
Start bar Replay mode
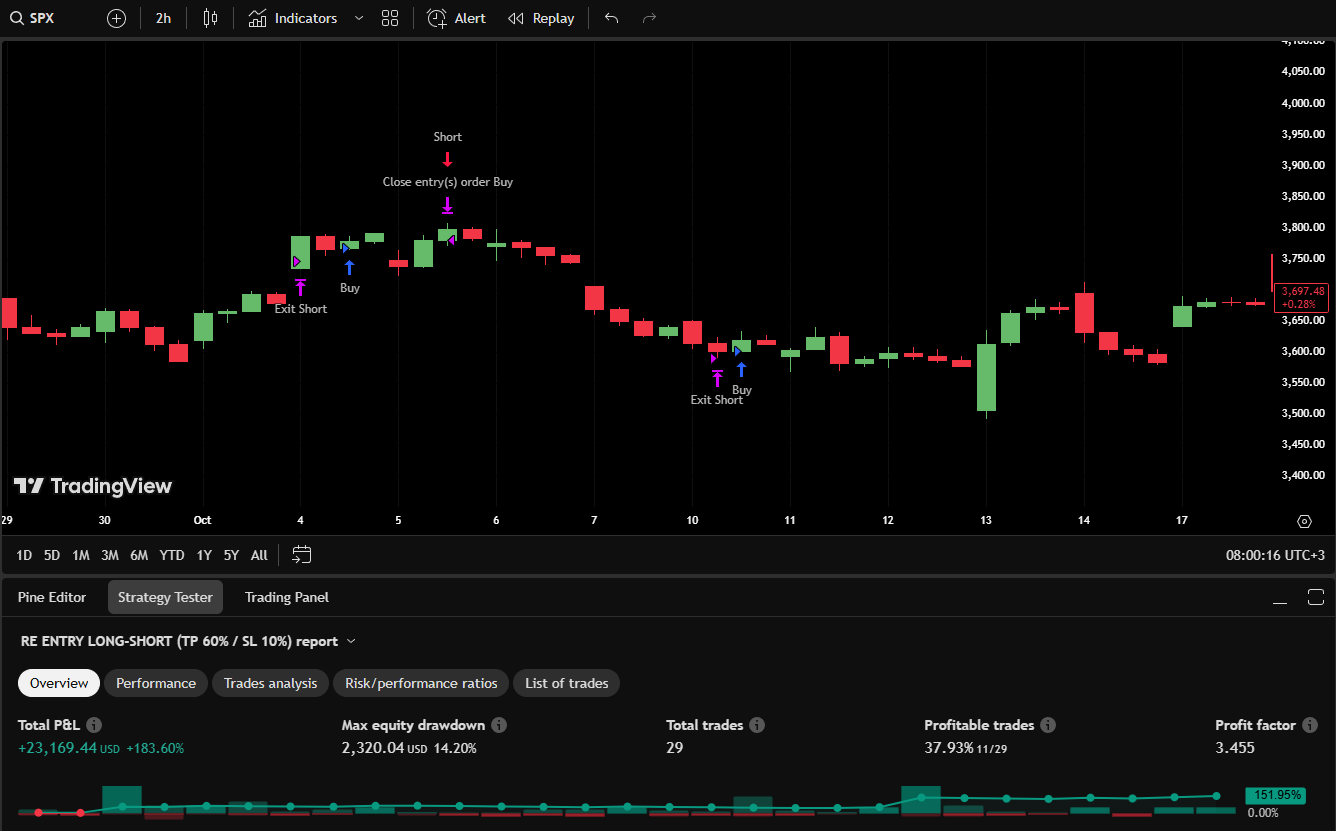(541, 18)
